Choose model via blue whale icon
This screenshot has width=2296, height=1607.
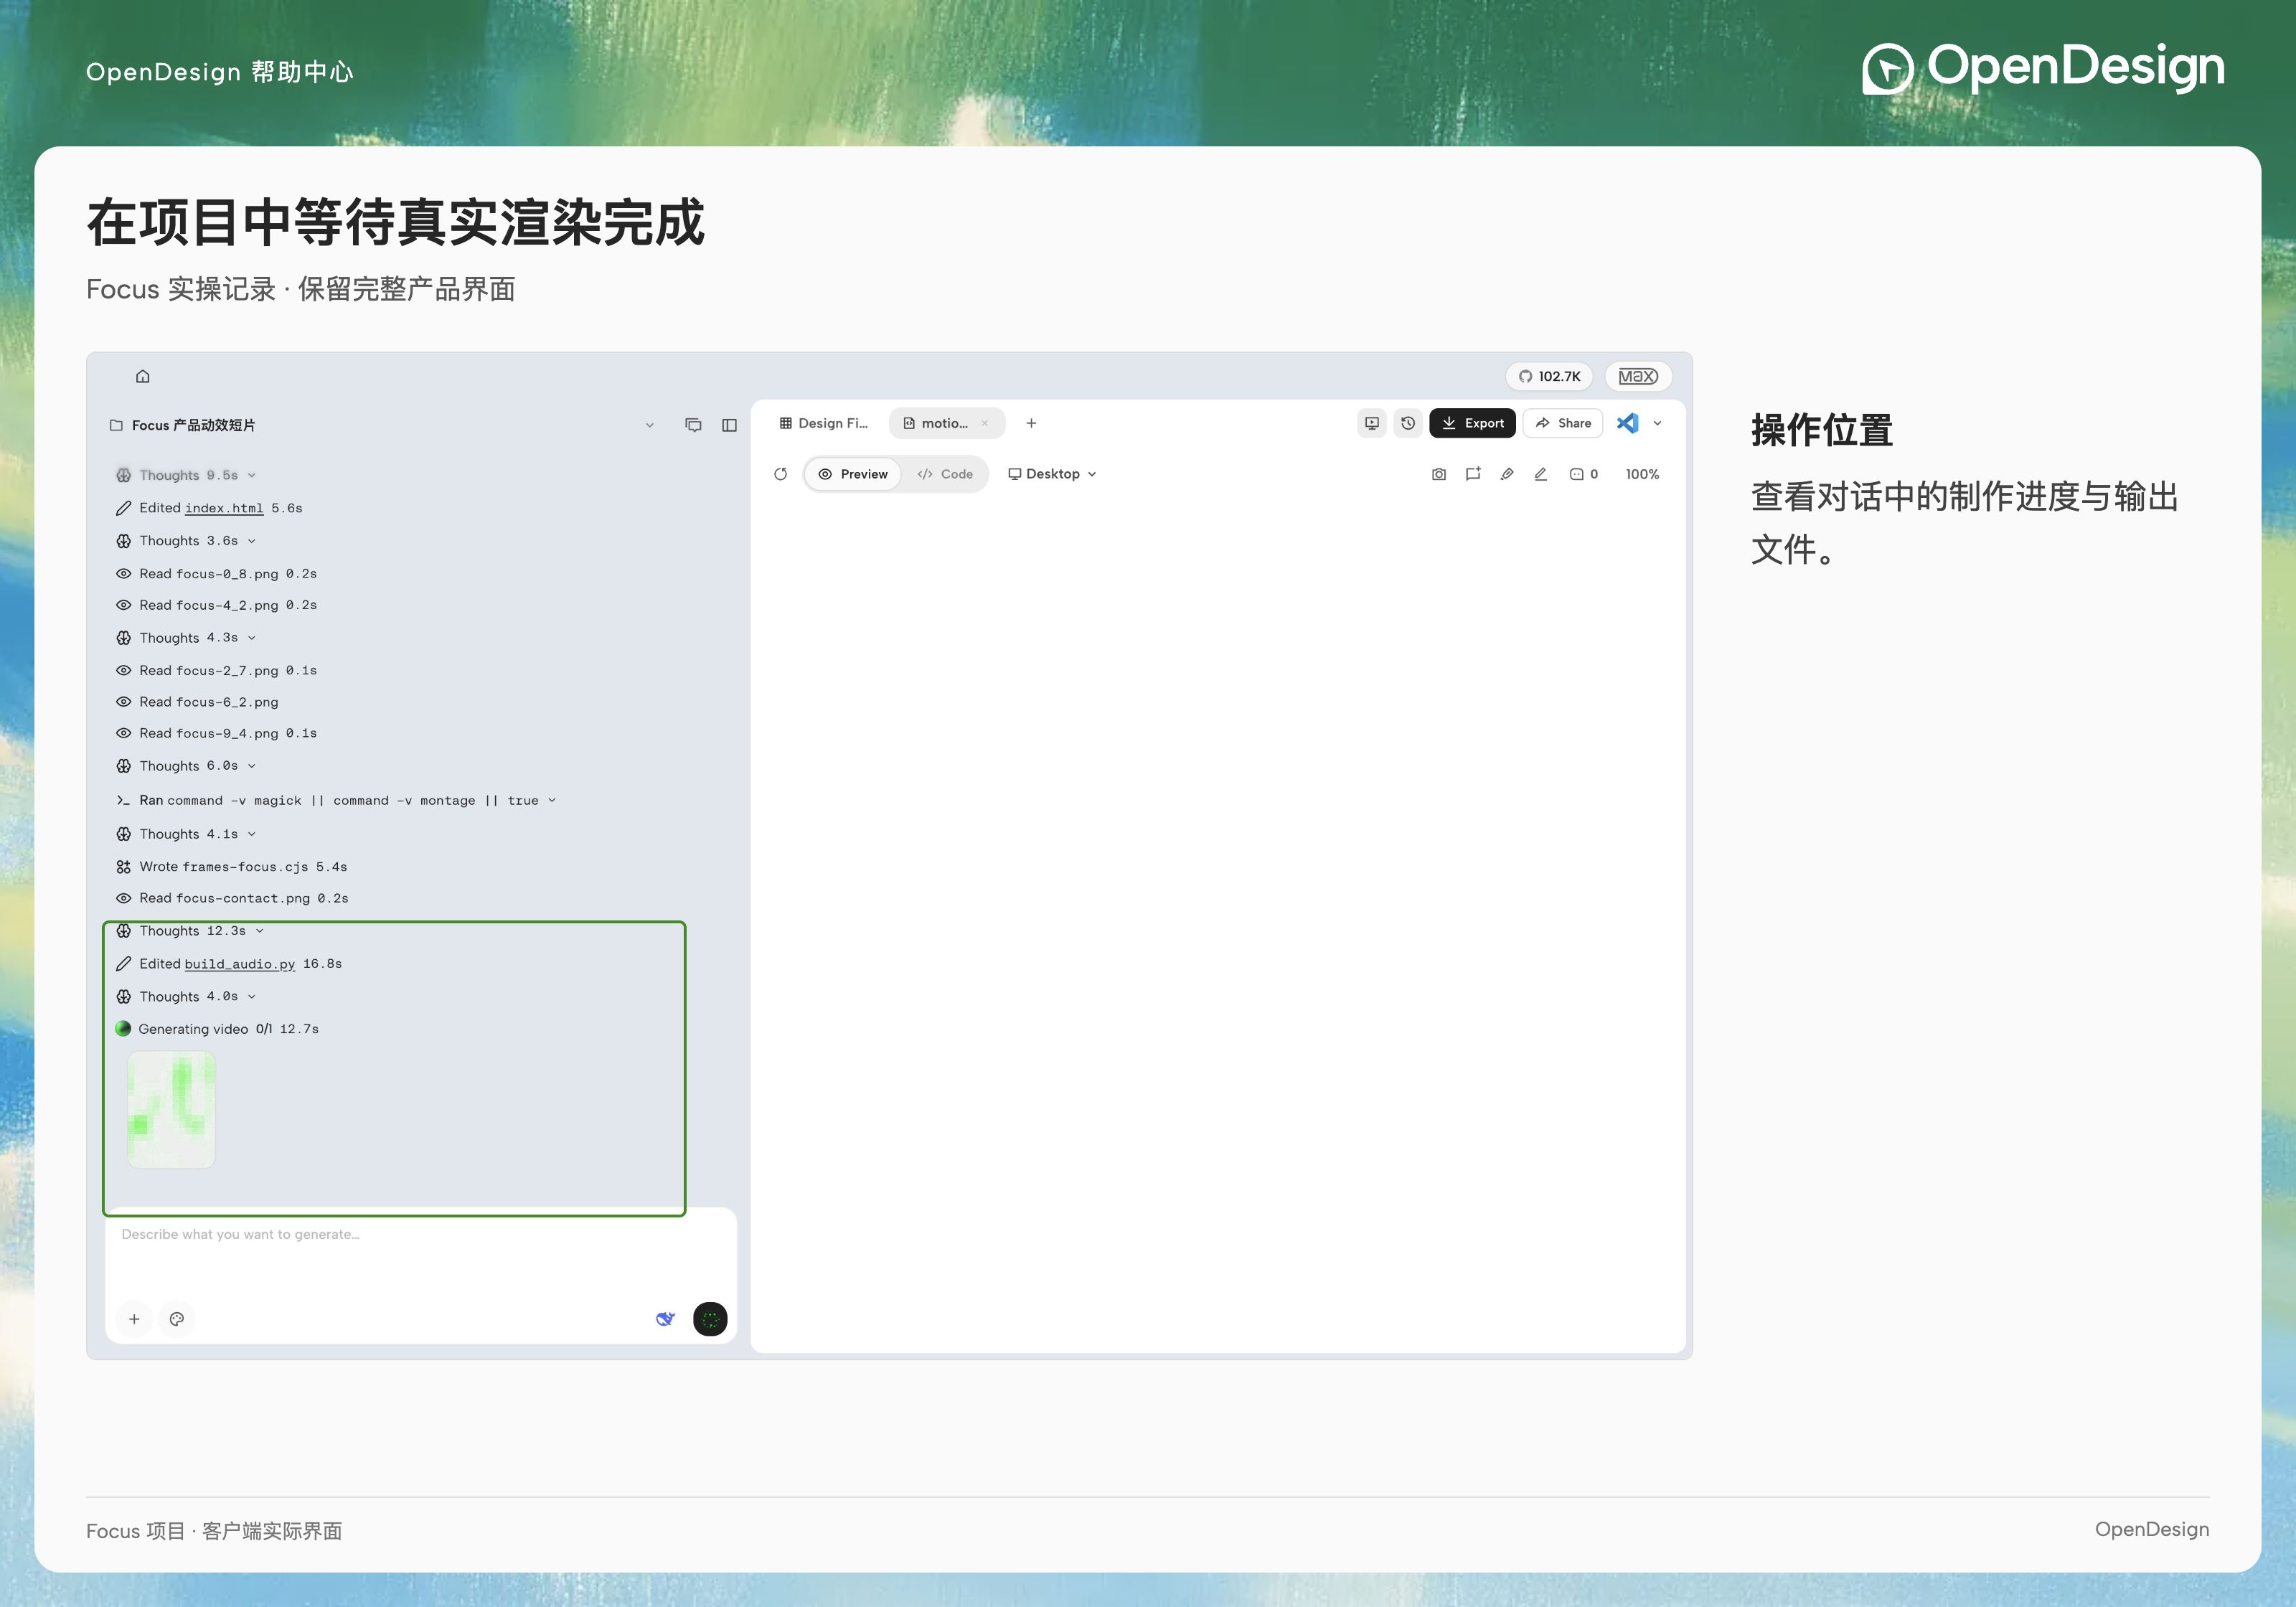pyautogui.click(x=665, y=1319)
